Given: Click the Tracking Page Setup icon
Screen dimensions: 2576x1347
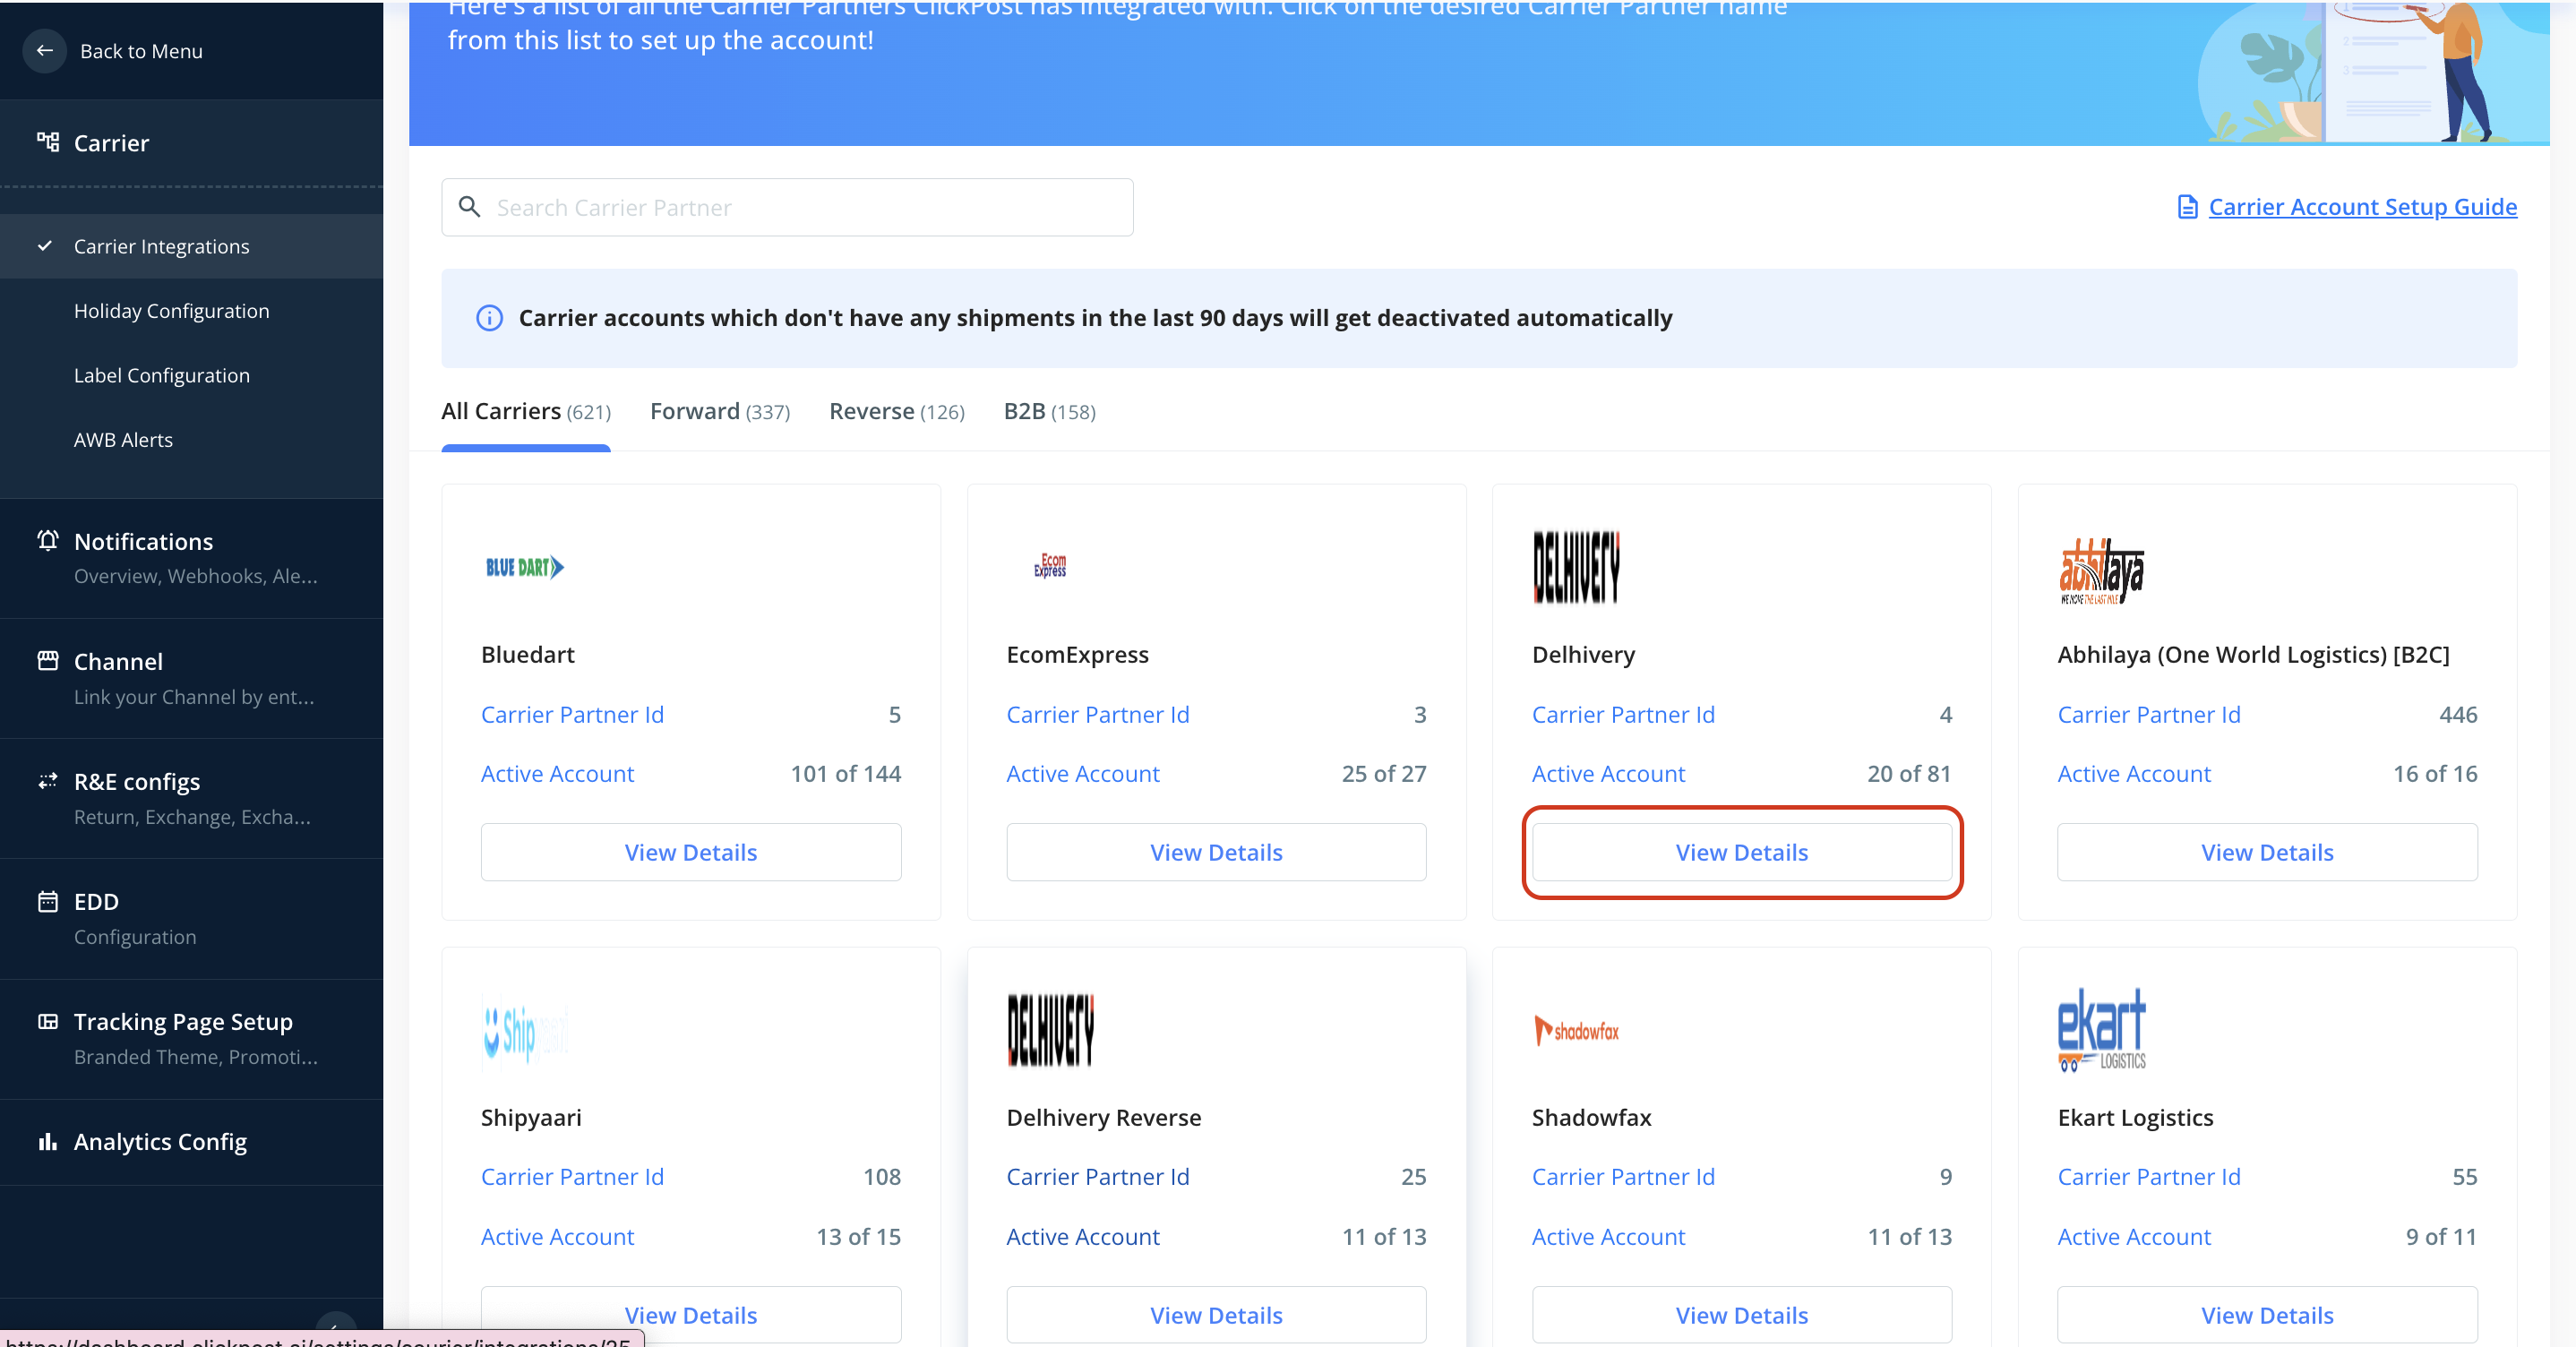Looking at the screenshot, I should tap(47, 1021).
